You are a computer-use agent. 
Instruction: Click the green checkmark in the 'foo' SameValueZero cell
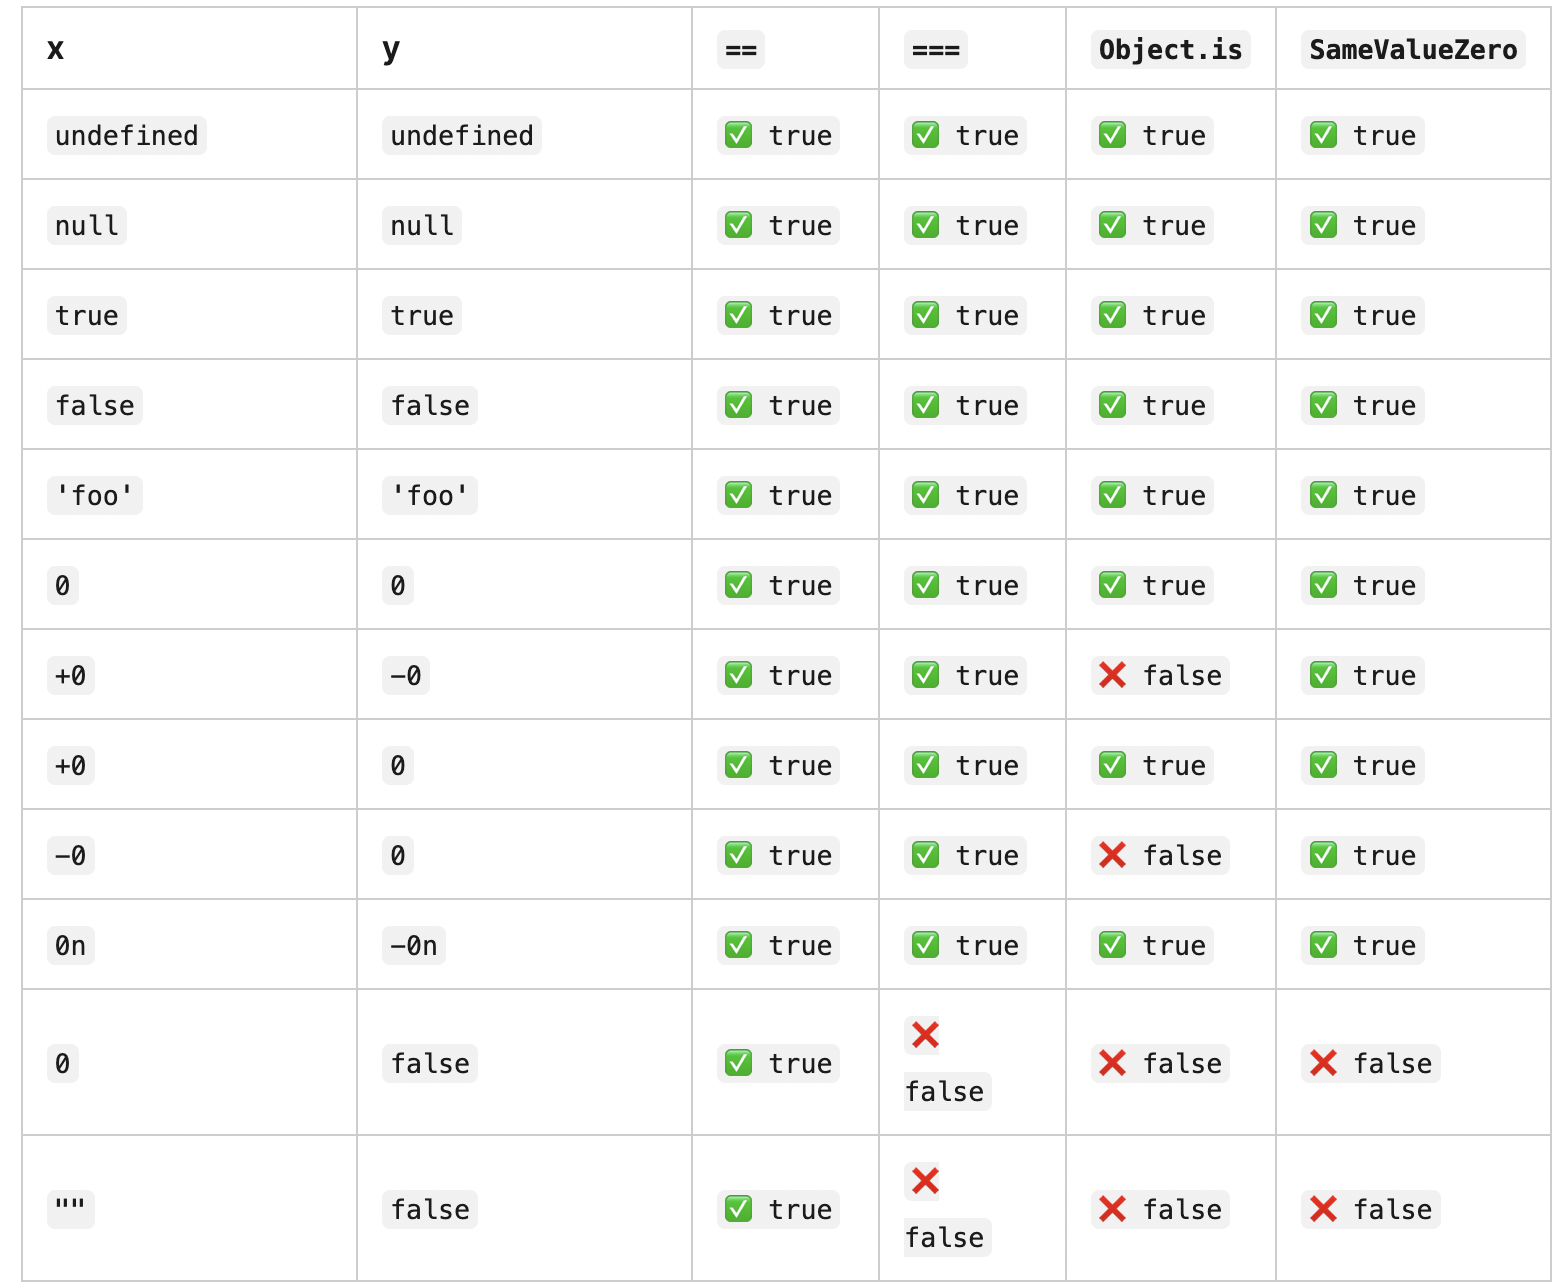(1323, 496)
